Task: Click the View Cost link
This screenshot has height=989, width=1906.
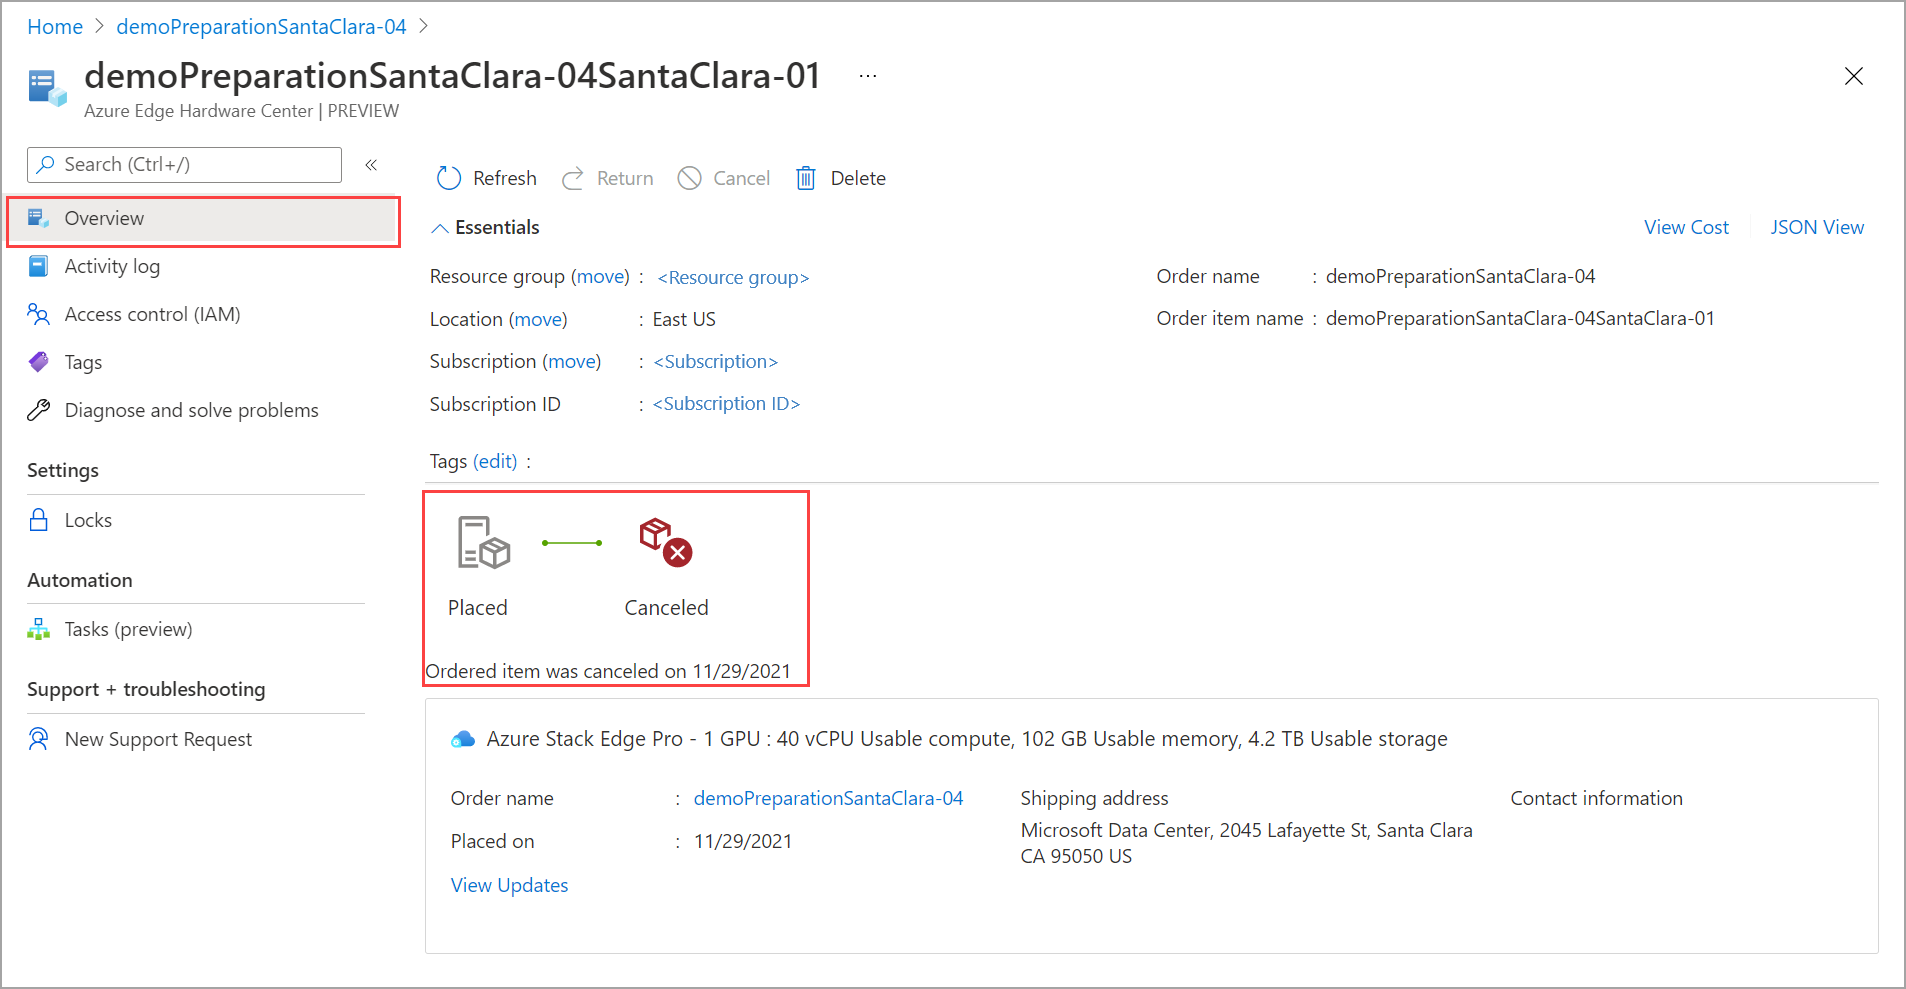Action: point(1686,227)
